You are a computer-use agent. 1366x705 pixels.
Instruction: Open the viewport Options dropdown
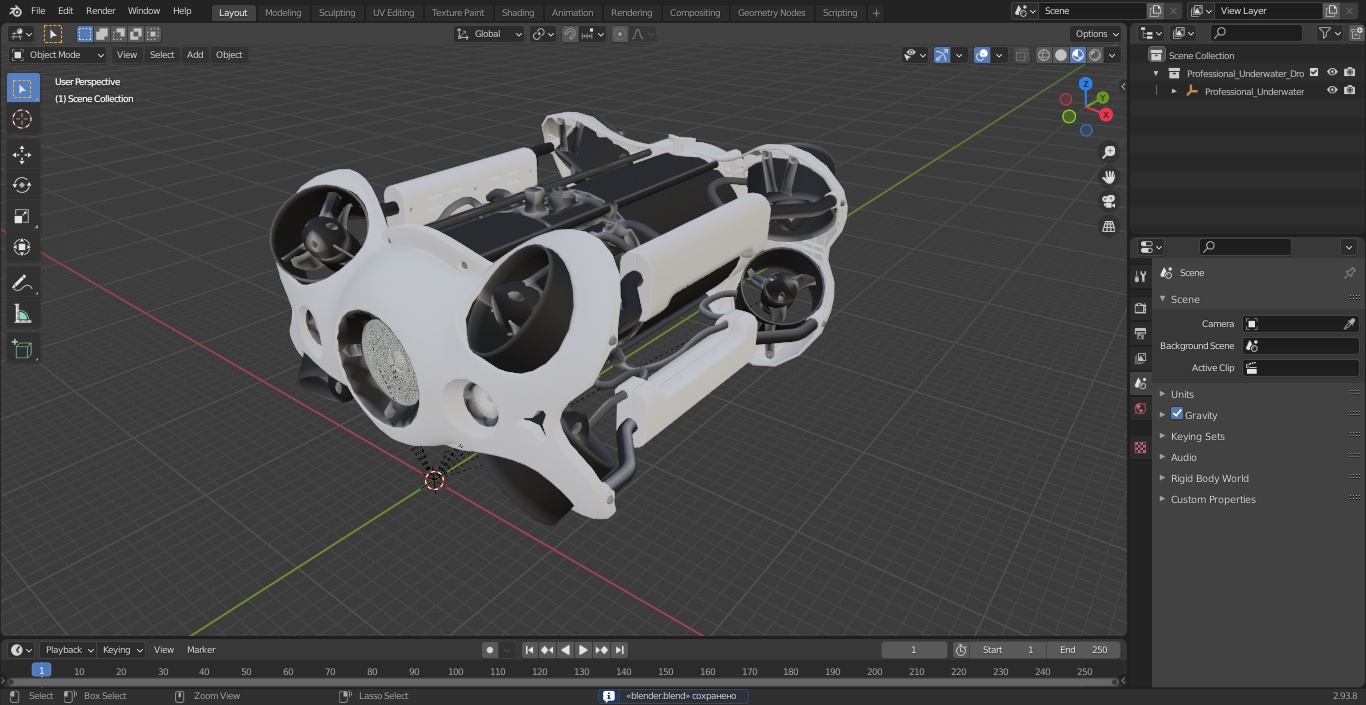[1097, 34]
